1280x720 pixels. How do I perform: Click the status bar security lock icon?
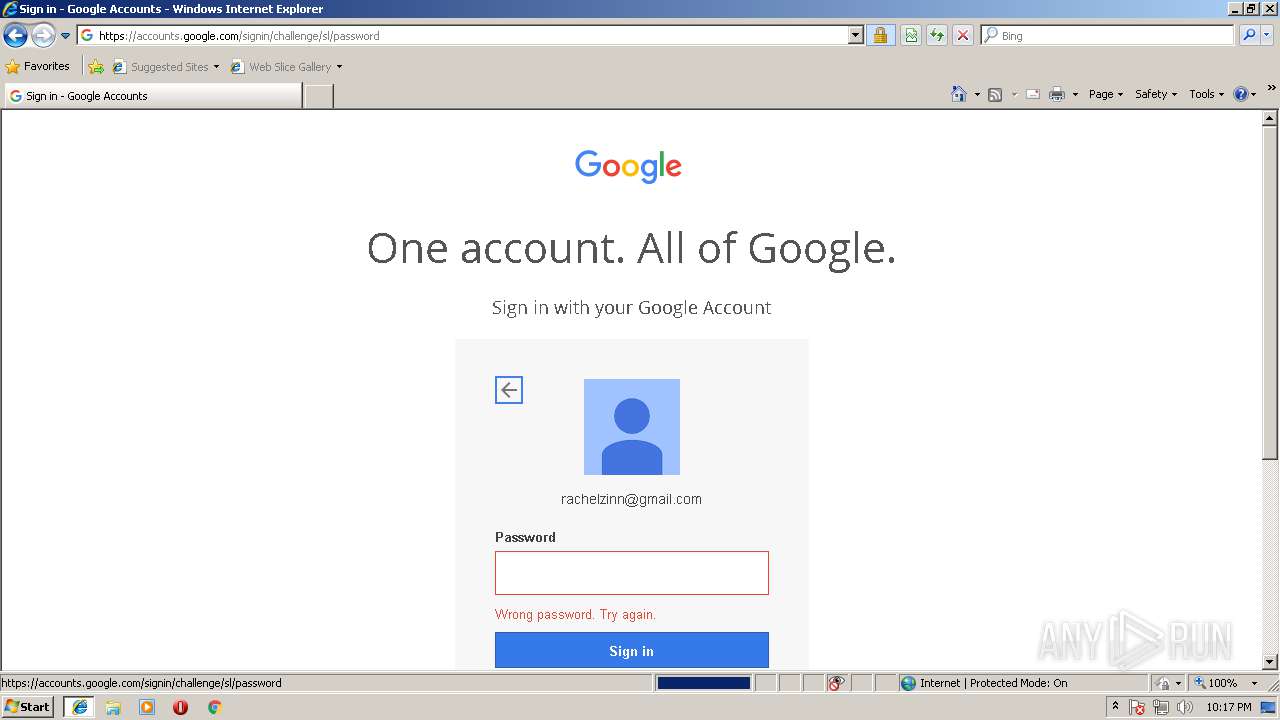pyautogui.click(x=1163, y=683)
